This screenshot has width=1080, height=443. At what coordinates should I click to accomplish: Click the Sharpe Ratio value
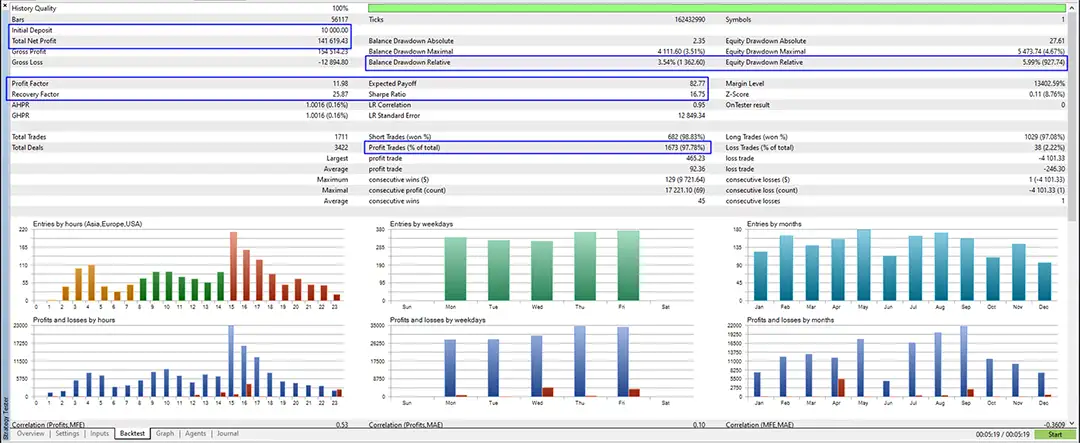click(696, 94)
